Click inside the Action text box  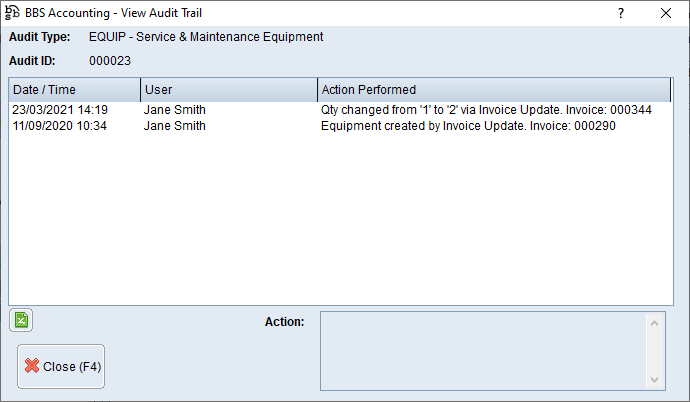[x=483, y=349]
